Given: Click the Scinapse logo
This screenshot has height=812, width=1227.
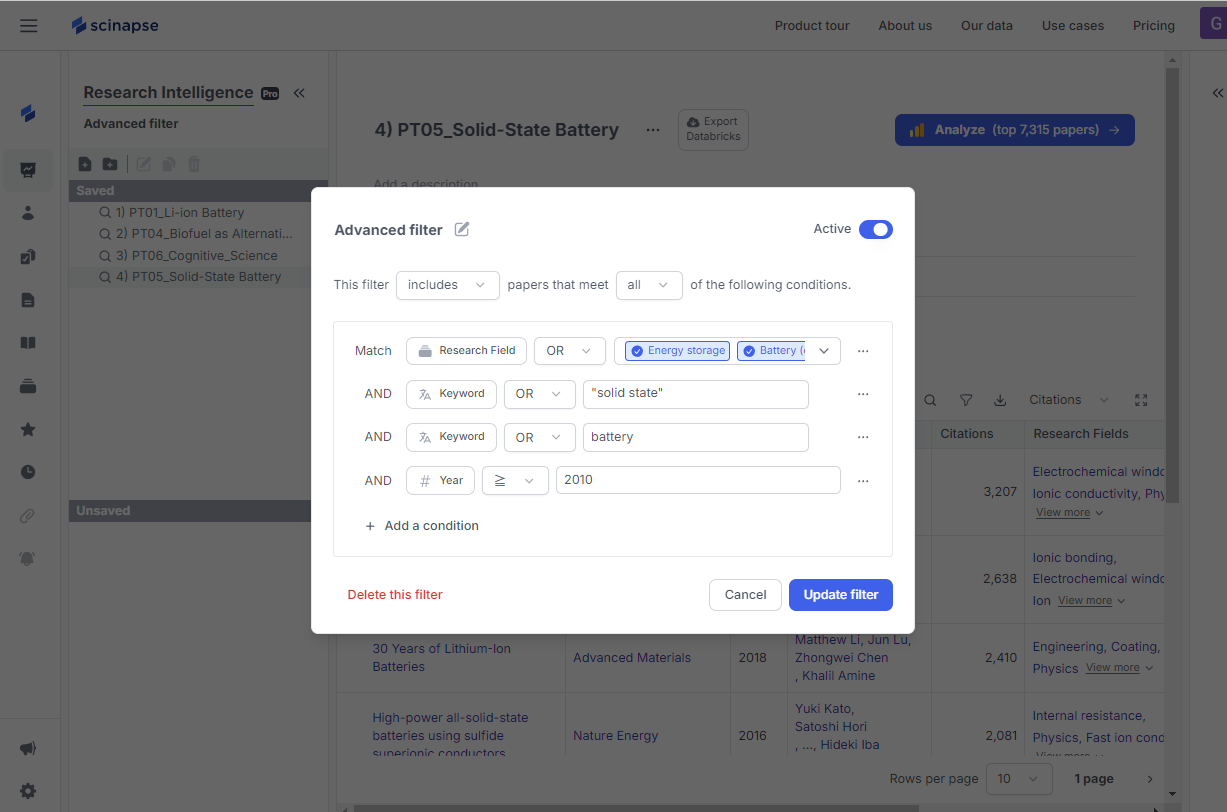Looking at the screenshot, I should pos(115,25).
